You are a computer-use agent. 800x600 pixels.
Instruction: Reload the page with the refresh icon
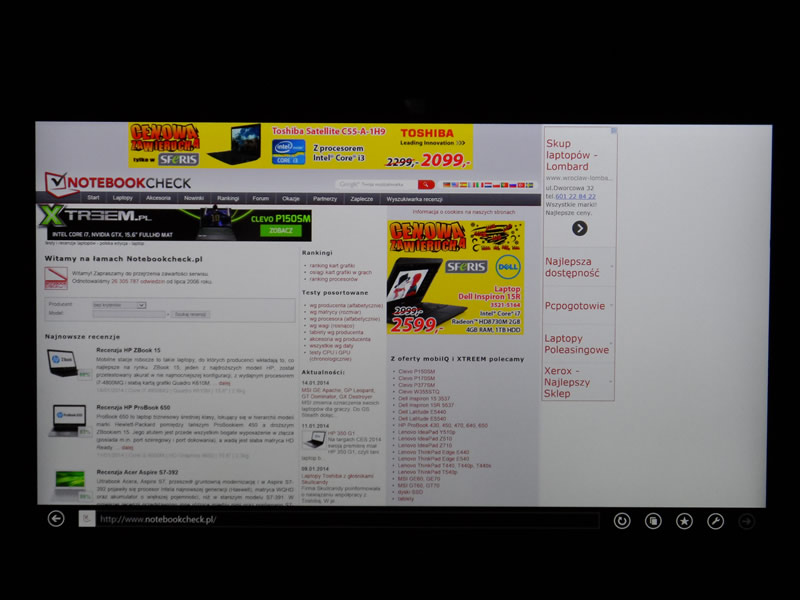[621, 520]
